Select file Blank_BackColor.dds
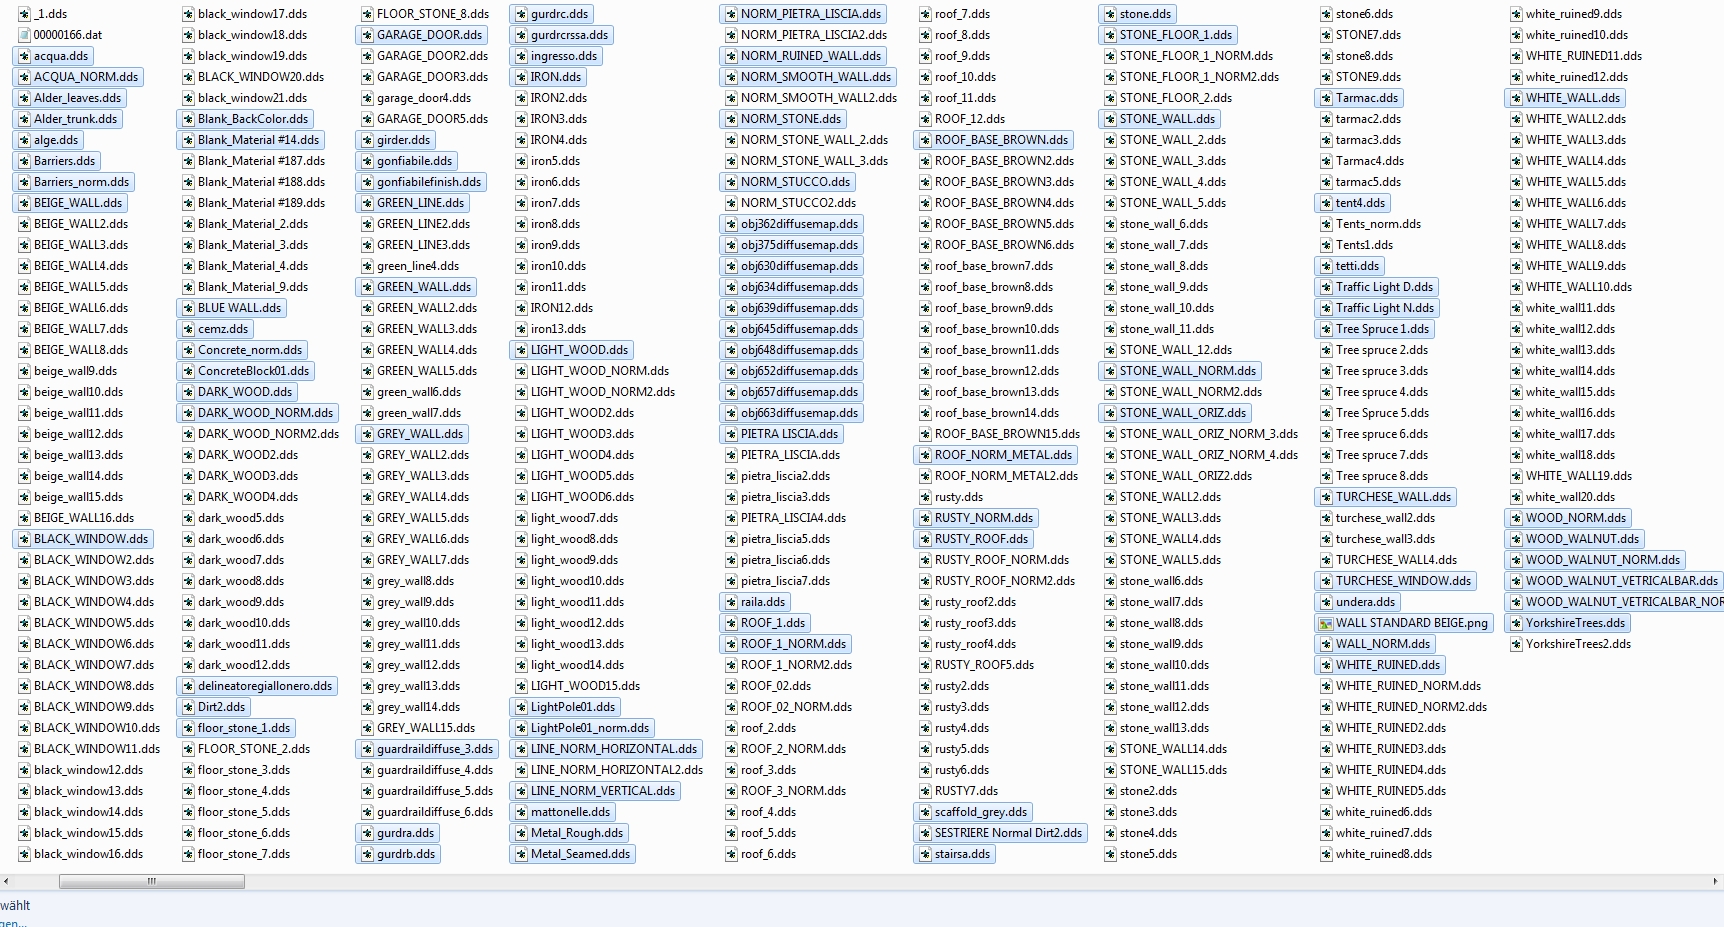 point(244,119)
